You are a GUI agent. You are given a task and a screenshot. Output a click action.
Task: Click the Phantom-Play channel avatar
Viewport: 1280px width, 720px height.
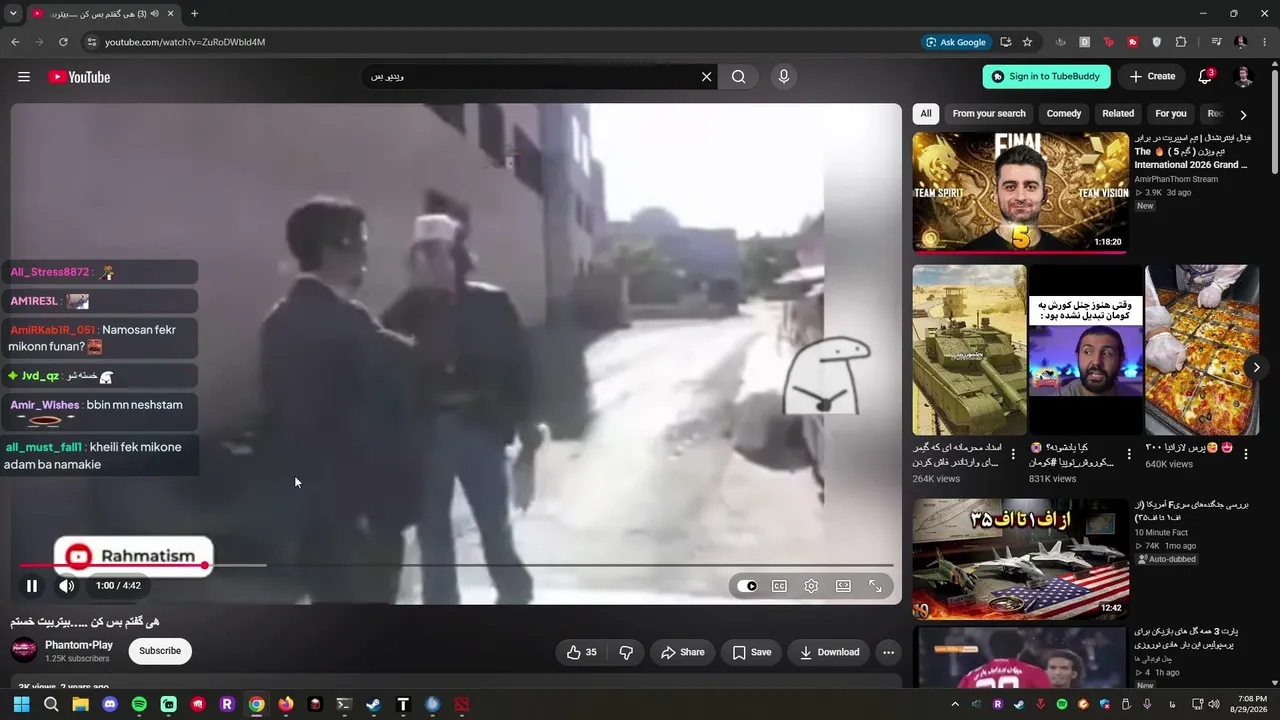point(24,651)
